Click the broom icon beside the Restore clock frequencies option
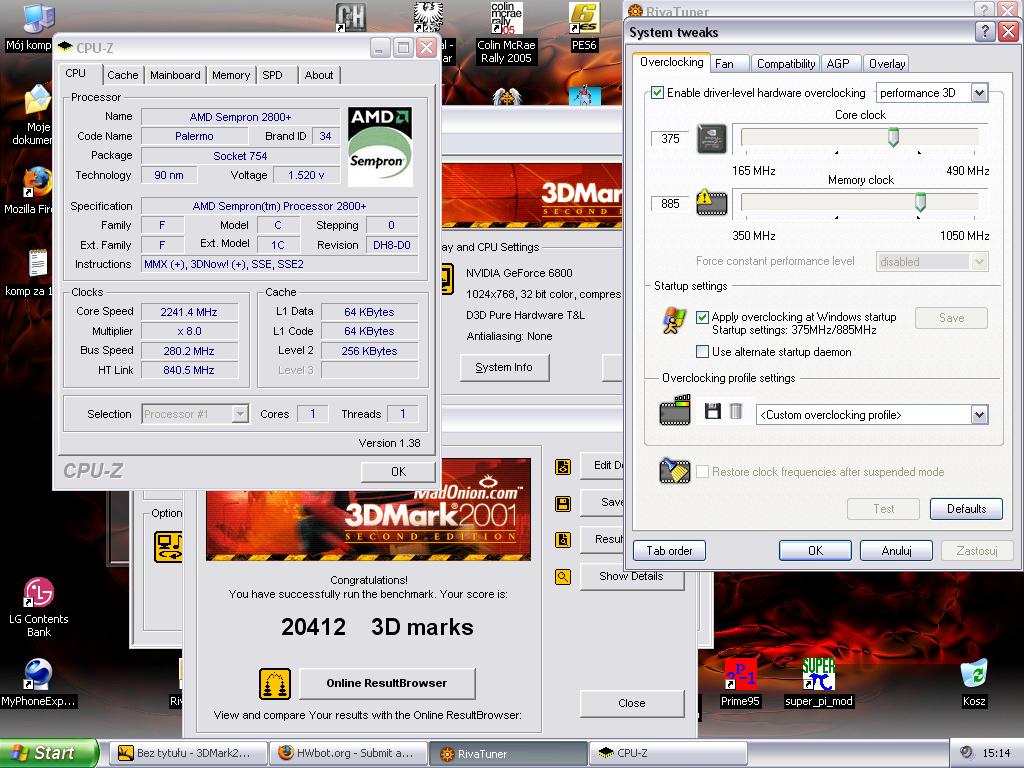 675,470
